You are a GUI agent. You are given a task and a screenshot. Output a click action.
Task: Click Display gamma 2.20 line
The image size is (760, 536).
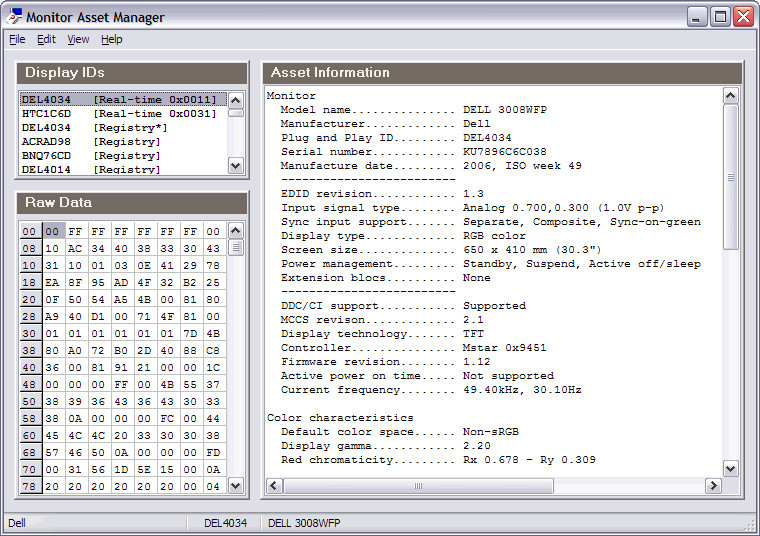click(x=385, y=445)
